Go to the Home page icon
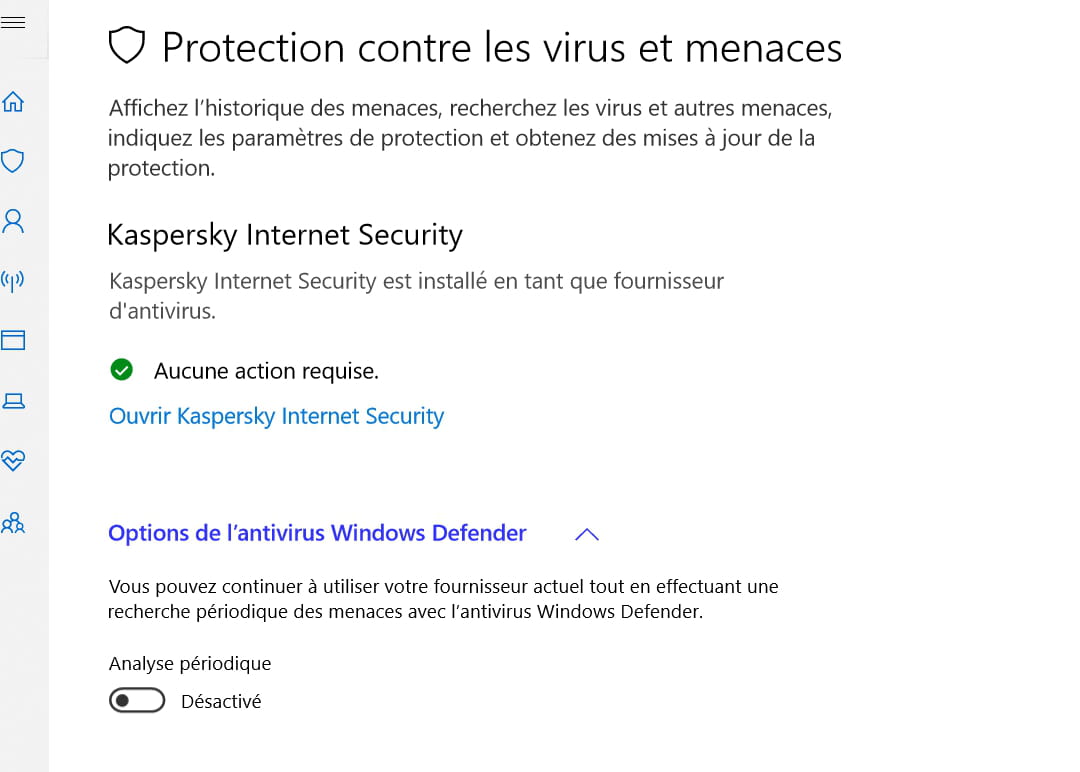 pos(13,102)
